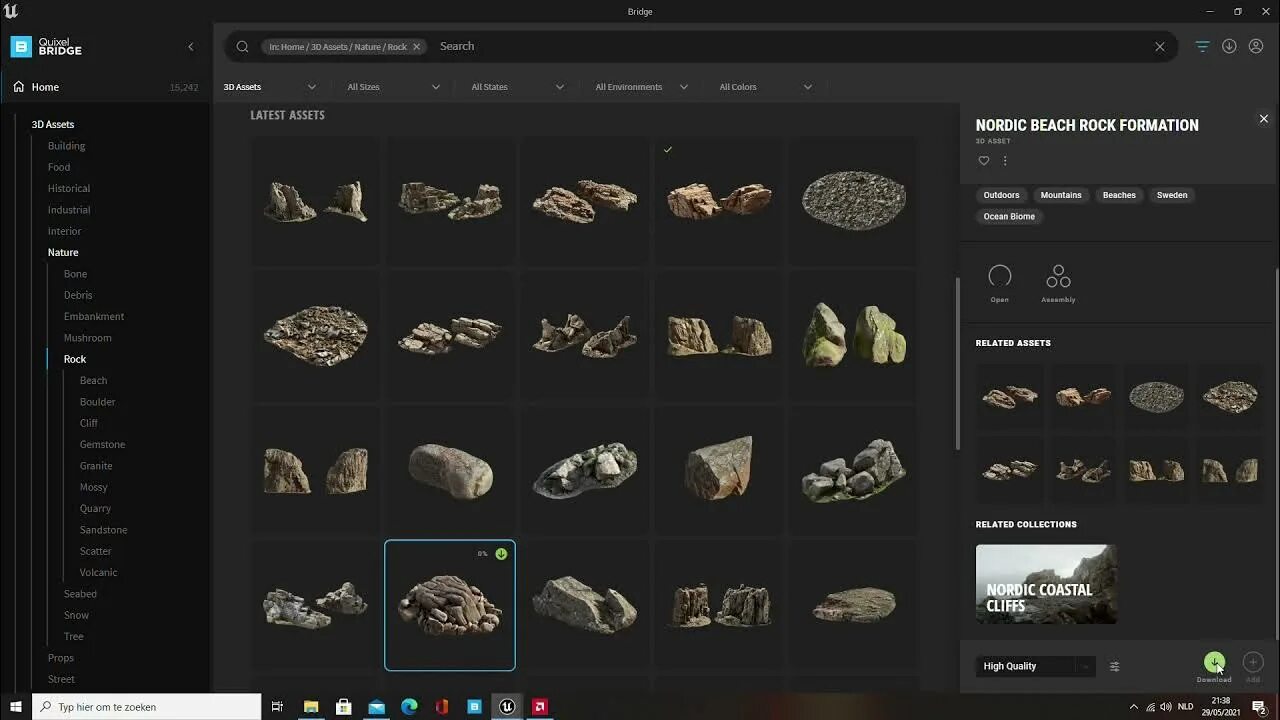Close the Nordic Beach Rock Formation panel
The height and width of the screenshot is (720, 1280).
coord(1263,119)
